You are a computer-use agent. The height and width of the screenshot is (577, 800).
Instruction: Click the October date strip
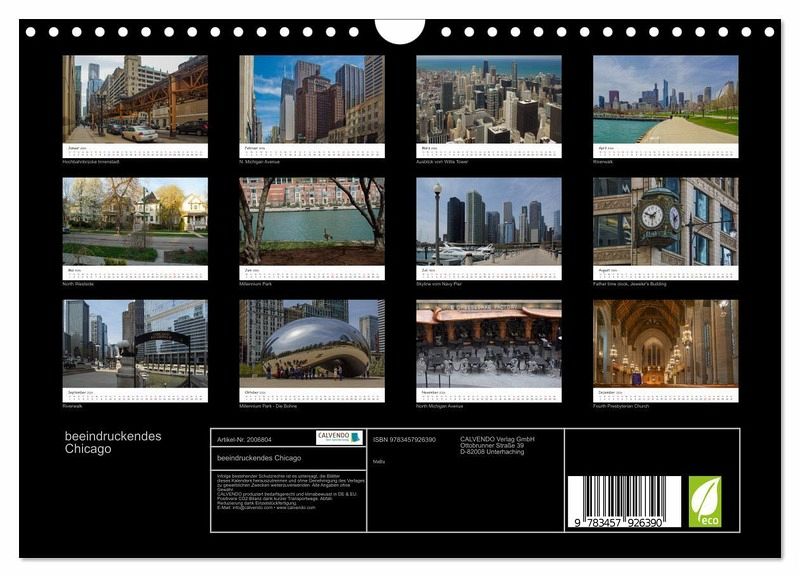[312, 395]
